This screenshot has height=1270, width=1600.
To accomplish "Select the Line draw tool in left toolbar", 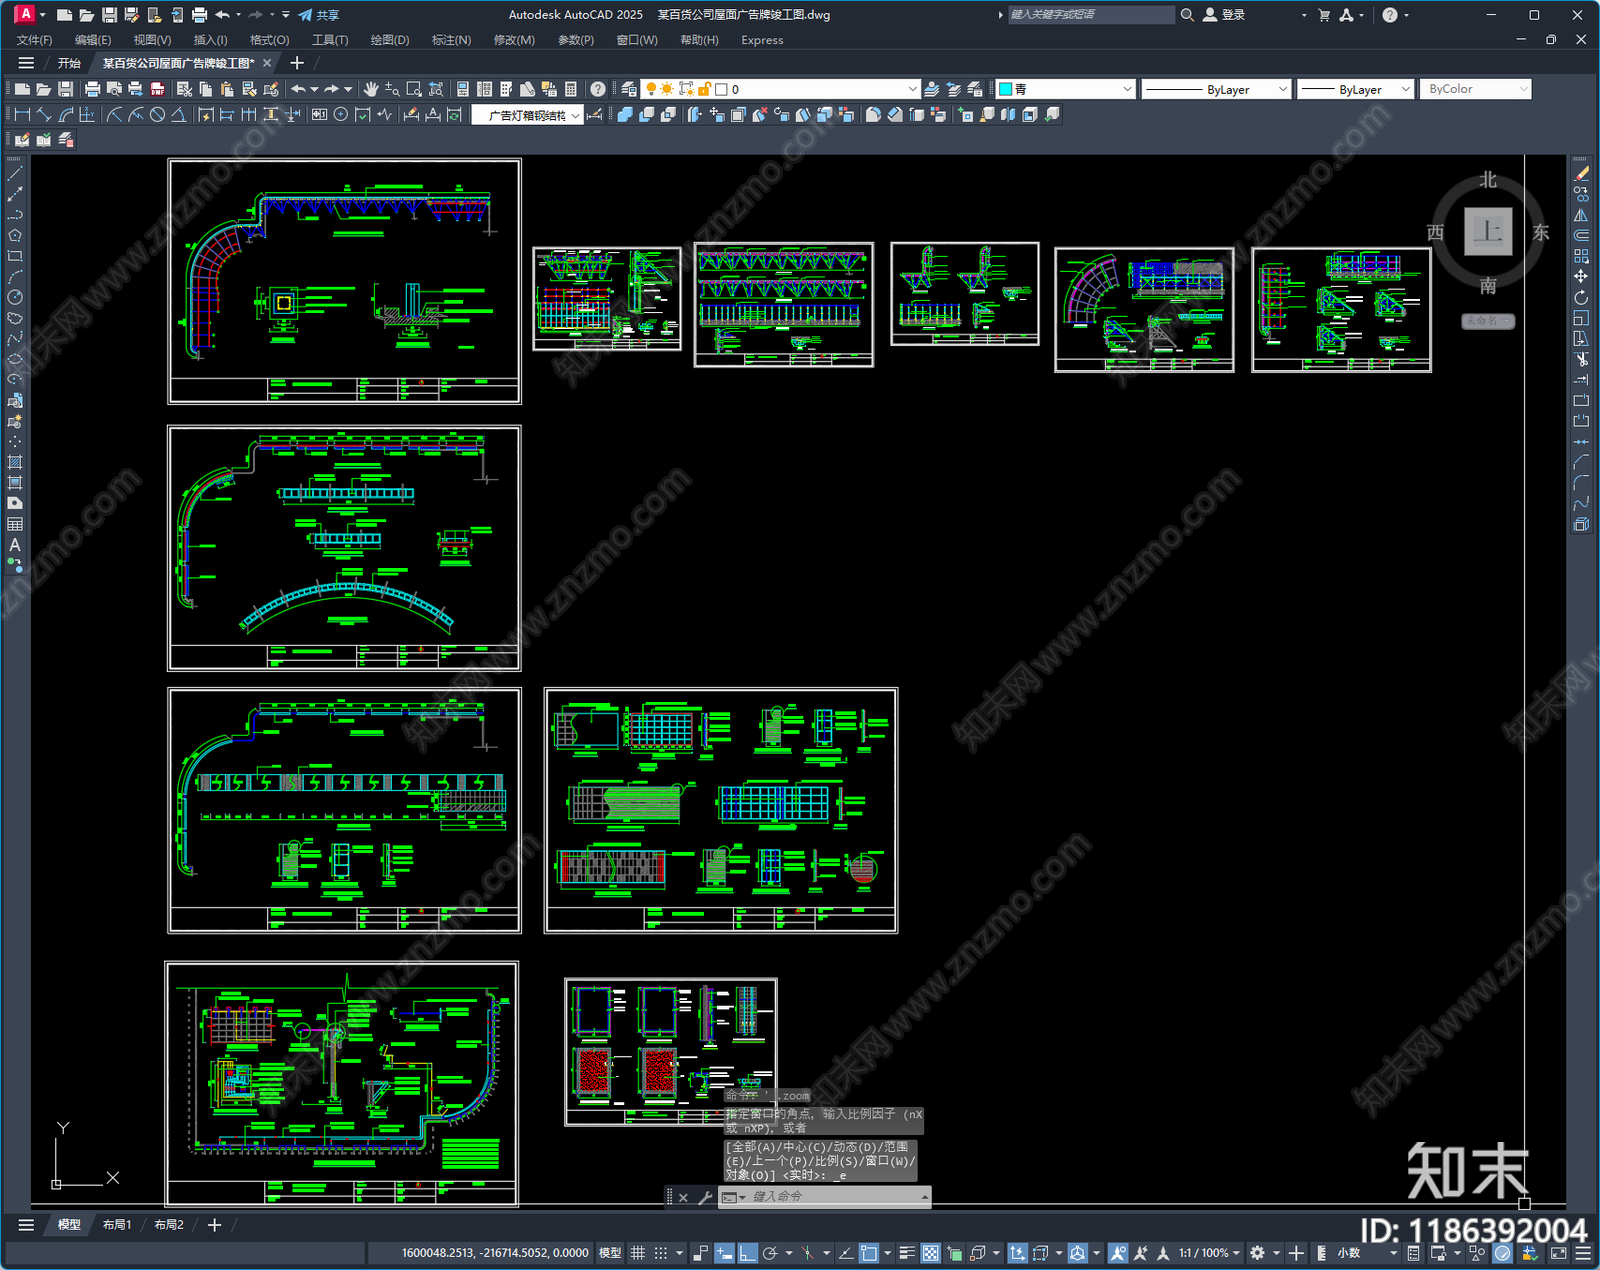I will coord(15,174).
